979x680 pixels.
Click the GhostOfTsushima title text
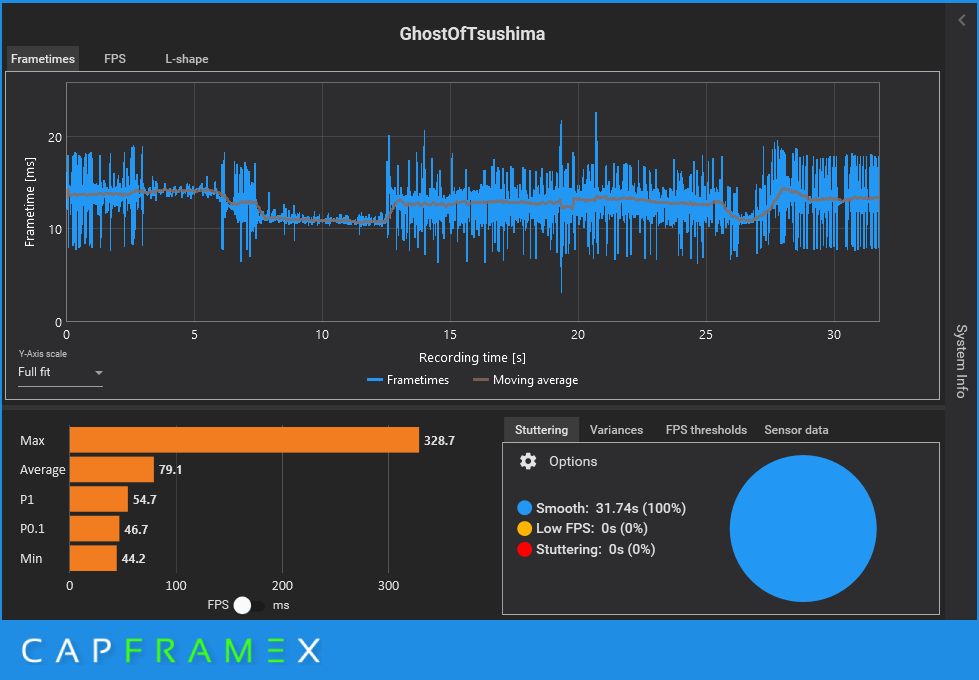(472, 34)
